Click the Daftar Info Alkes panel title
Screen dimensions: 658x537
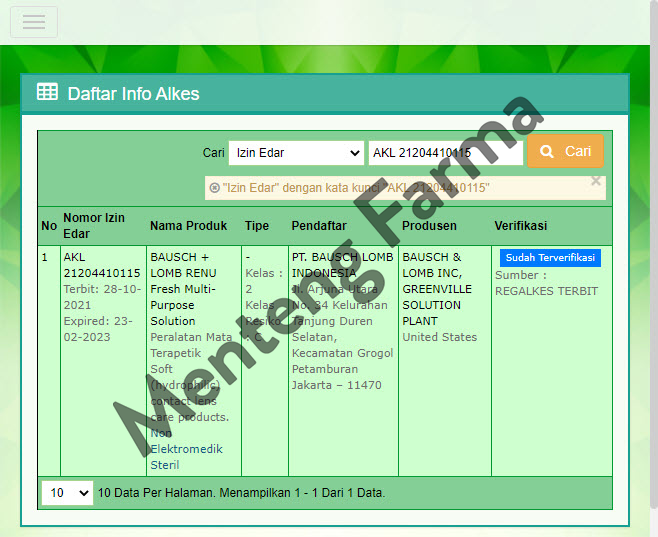pyautogui.click(x=133, y=94)
